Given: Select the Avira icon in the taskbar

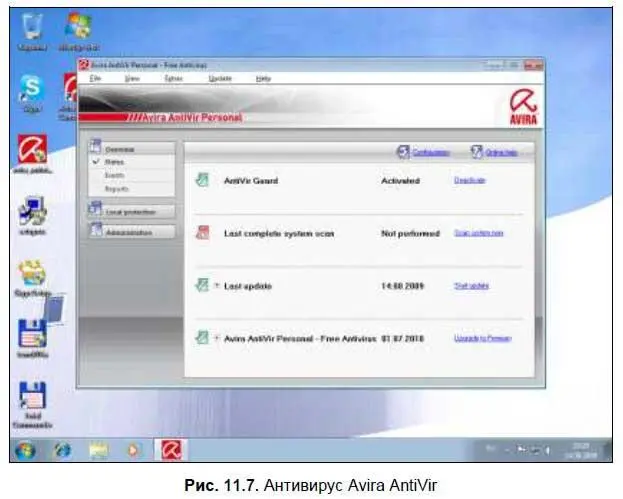Looking at the screenshot, I should click(171, 450).
